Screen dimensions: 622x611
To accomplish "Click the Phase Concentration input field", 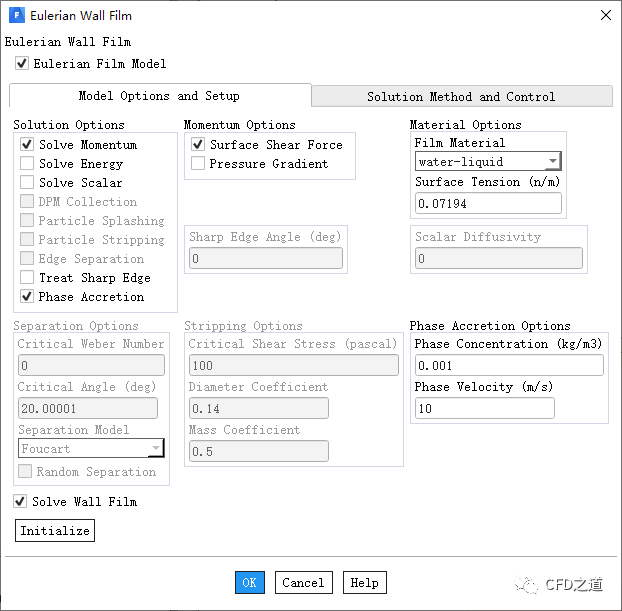I will (x=509, y=365).
